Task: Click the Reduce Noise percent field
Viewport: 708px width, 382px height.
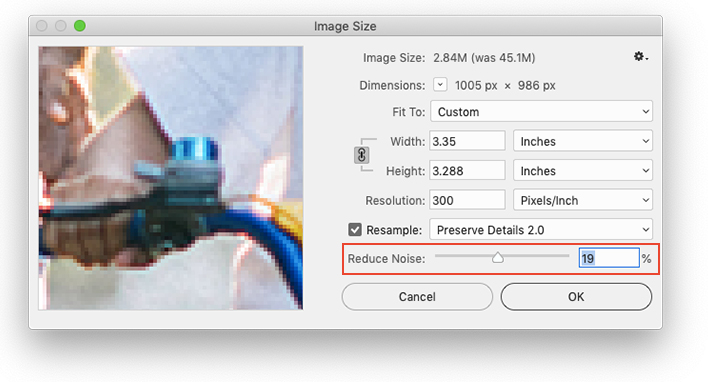Action: pos(609,258)
